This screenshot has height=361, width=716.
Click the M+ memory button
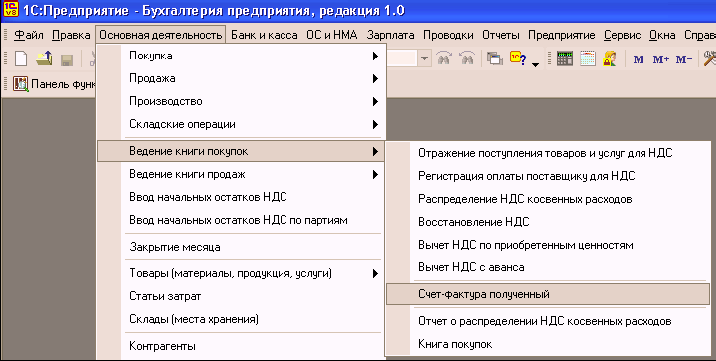point(660,59)
